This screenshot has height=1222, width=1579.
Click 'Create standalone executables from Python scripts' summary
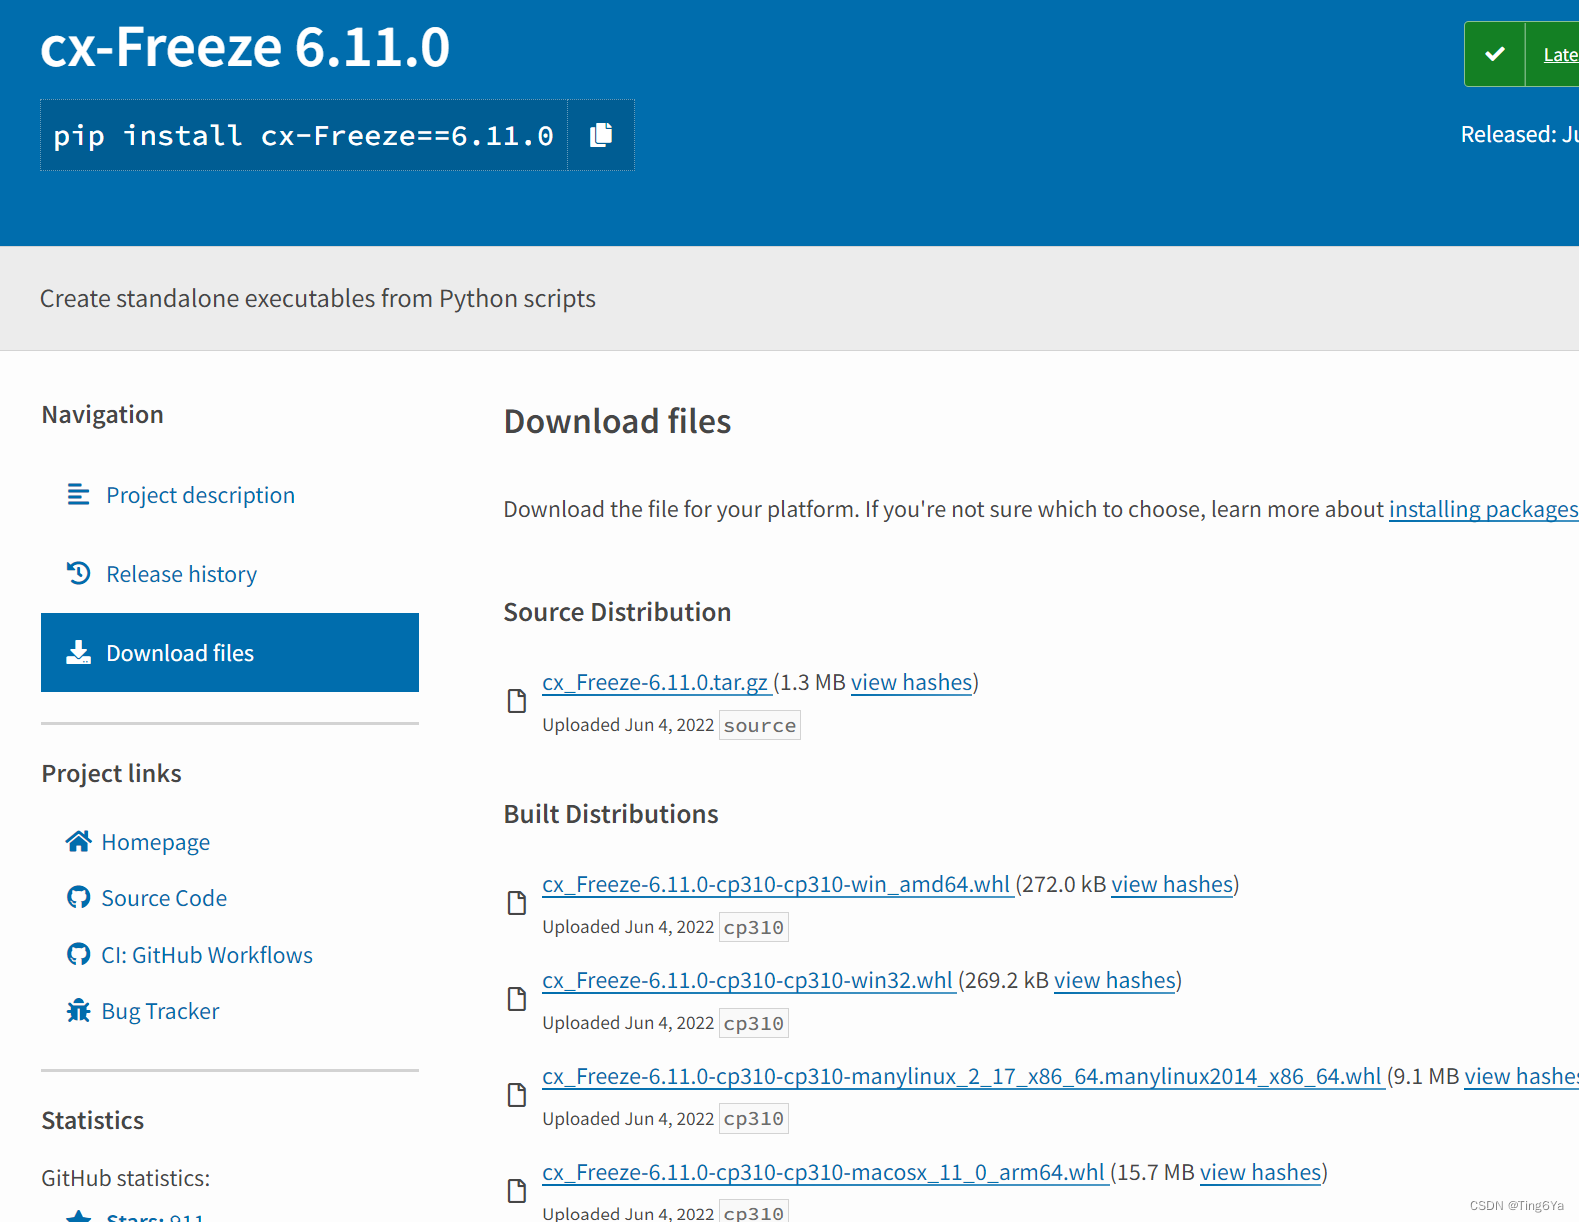point(318,298)
